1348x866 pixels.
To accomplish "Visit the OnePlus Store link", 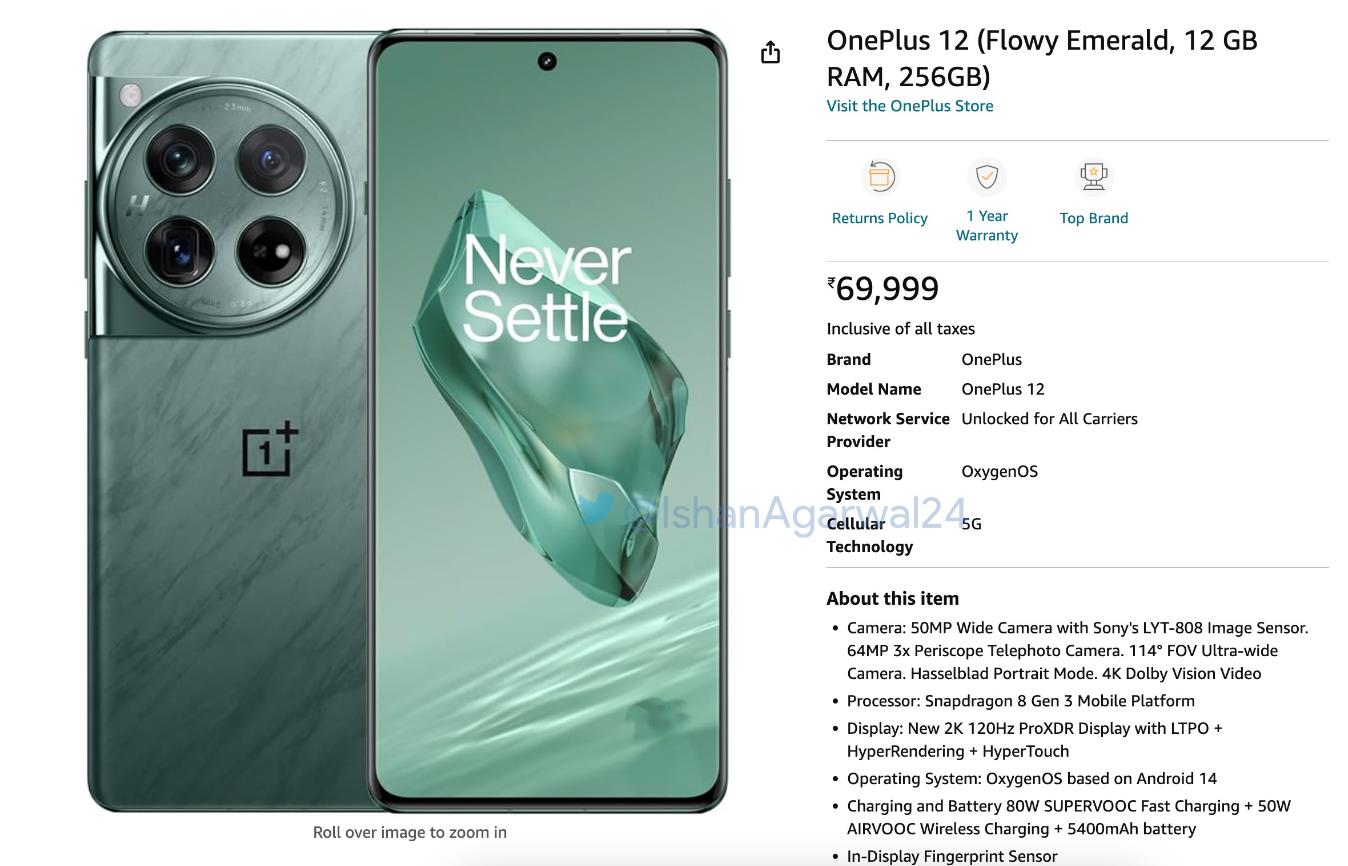I will (910, 106).
